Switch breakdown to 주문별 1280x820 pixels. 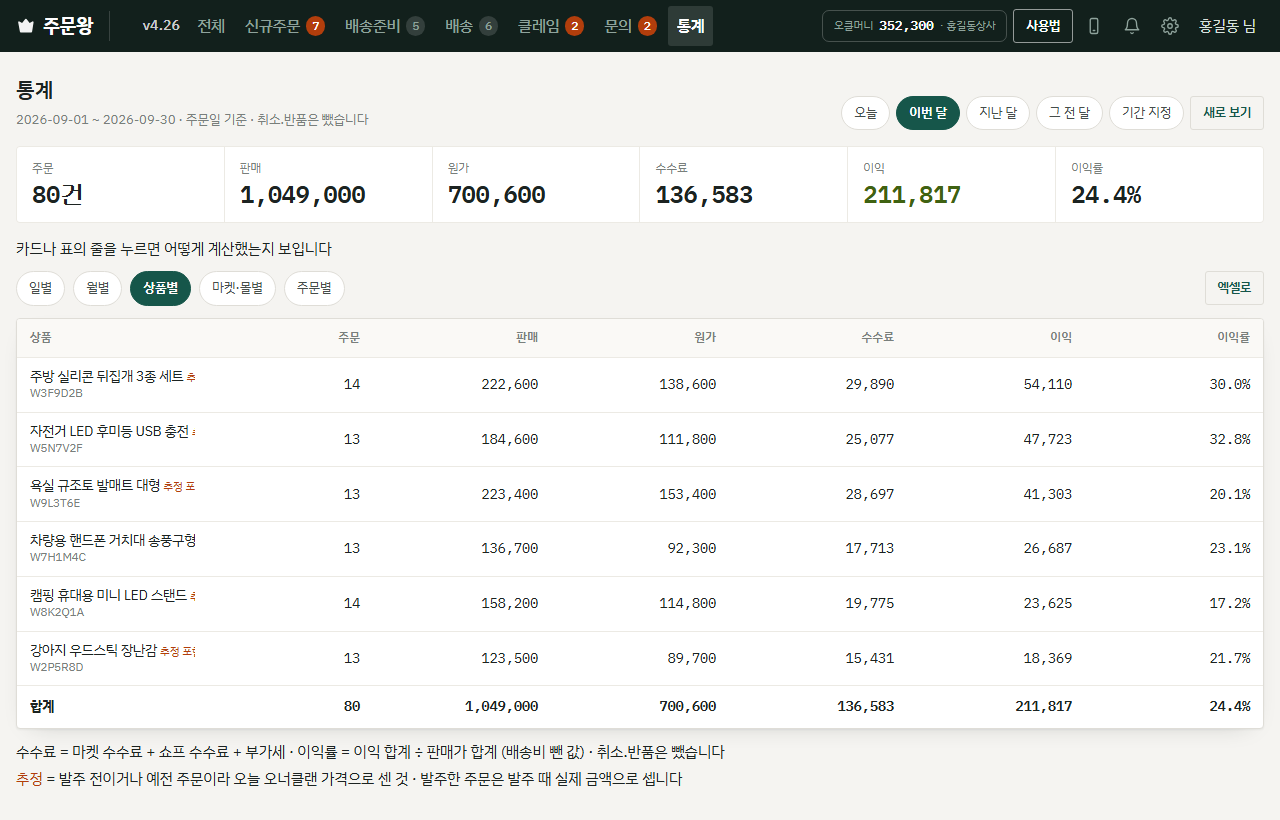314,288
